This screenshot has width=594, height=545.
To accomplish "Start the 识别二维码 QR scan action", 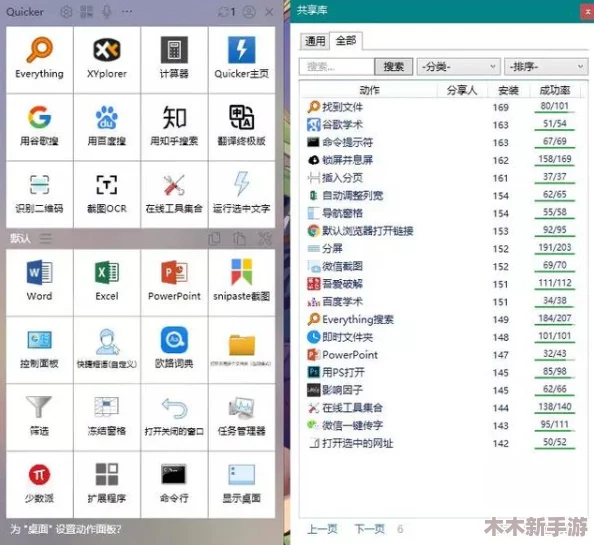I will [x=39, y=194].
